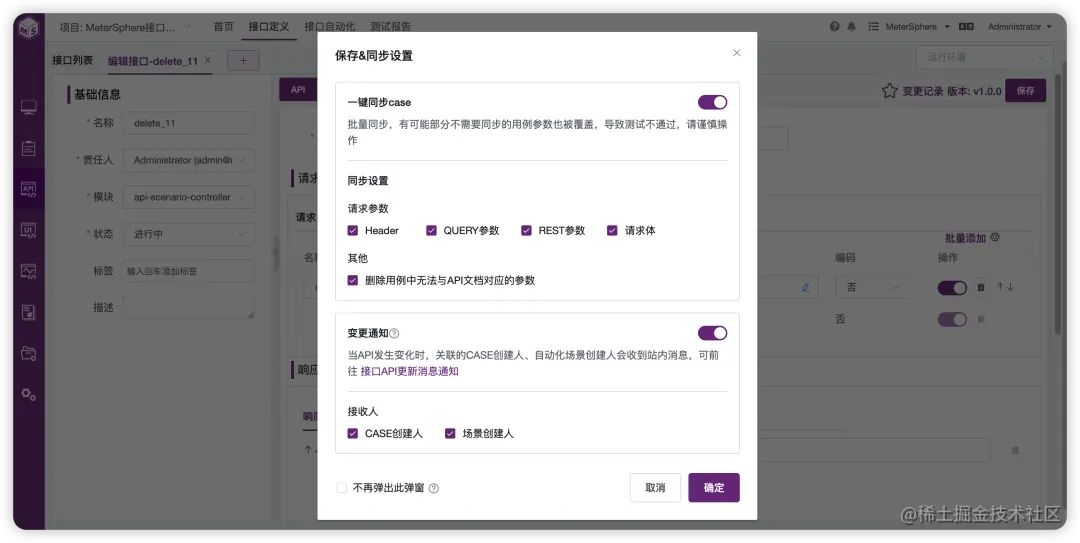Uncheck 删除用例中无法与API文档对应的参数
Viewport: 1080px width, 543px height.
[353, 280]
